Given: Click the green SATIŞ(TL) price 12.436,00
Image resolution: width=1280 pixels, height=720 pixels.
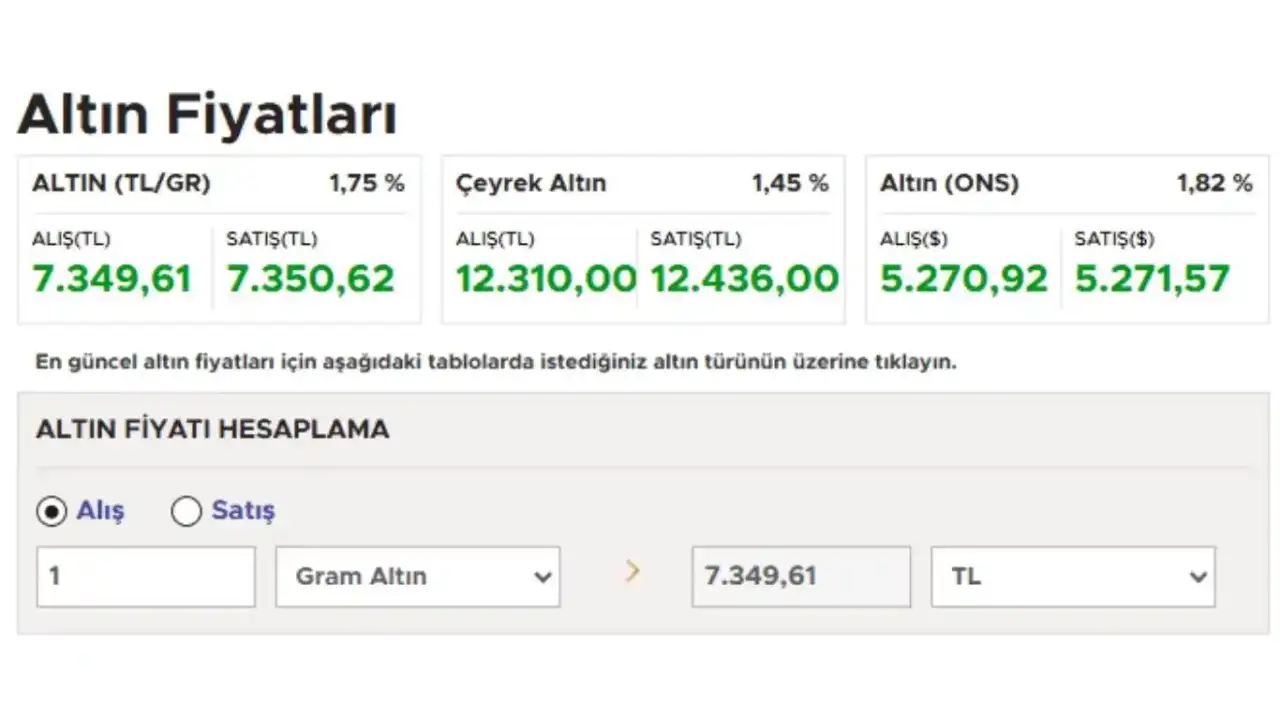Looking at the screenshot, I should click(742, 278).
